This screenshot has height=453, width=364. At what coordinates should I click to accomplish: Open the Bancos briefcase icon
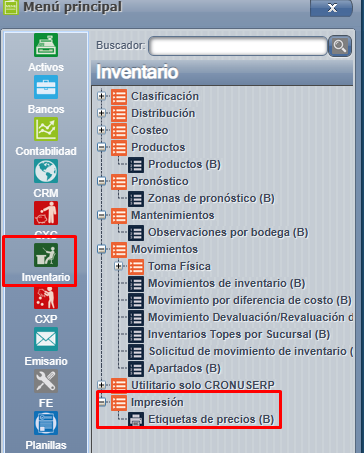tap(46, 87)
